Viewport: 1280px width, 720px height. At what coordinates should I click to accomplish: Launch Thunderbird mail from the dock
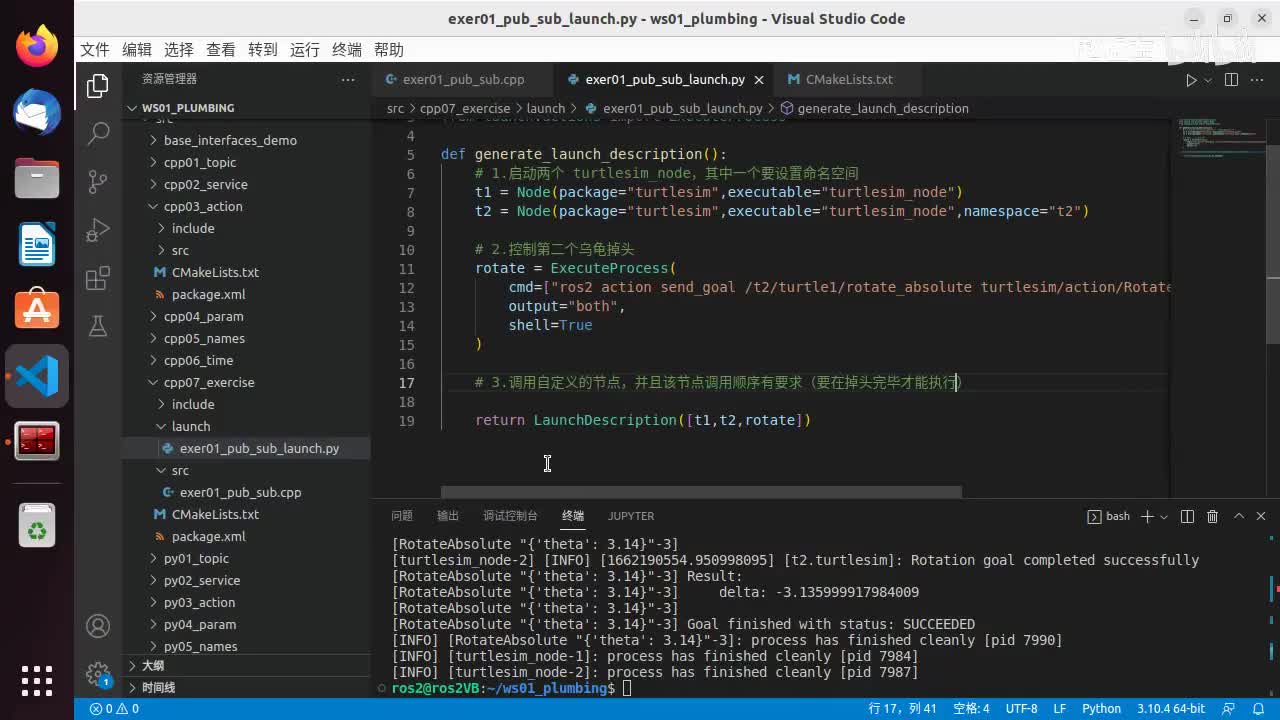[37, 112]
